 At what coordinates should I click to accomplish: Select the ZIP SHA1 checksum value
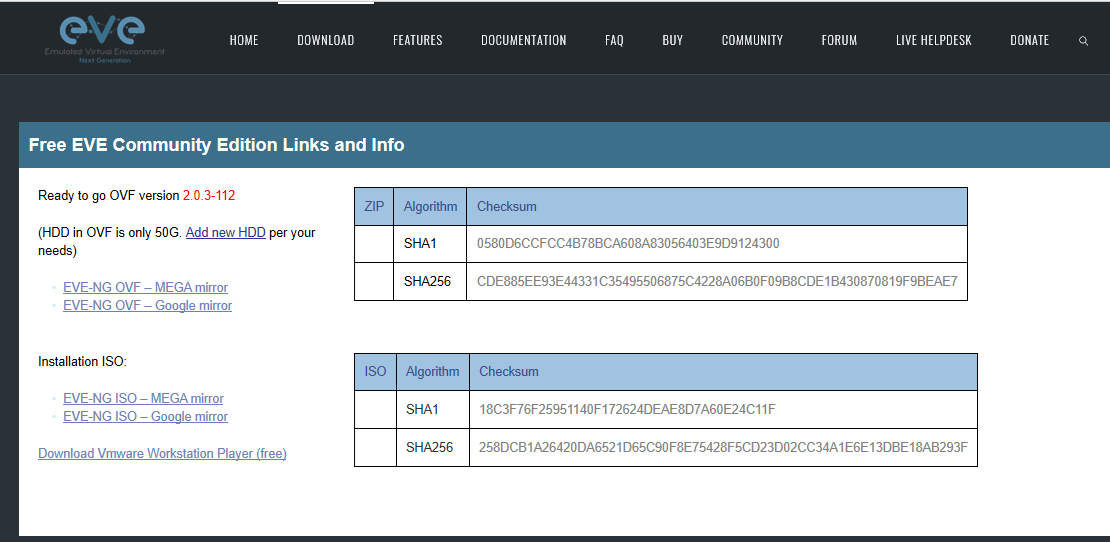click(628, 244)
